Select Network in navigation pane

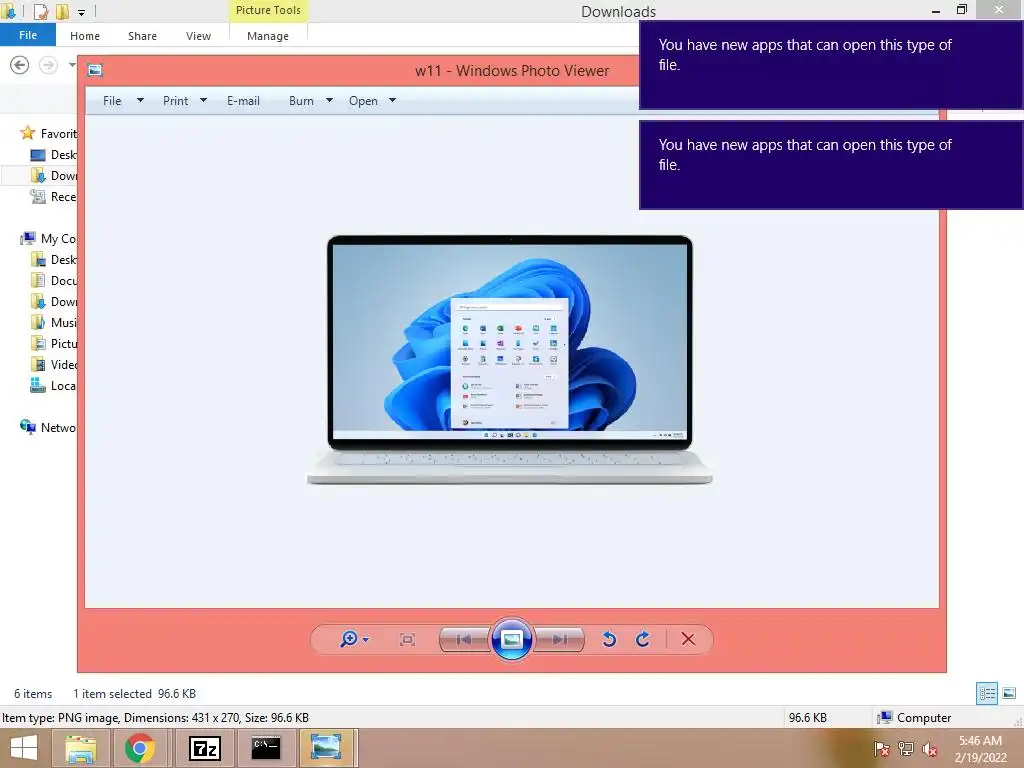[48, 427]
